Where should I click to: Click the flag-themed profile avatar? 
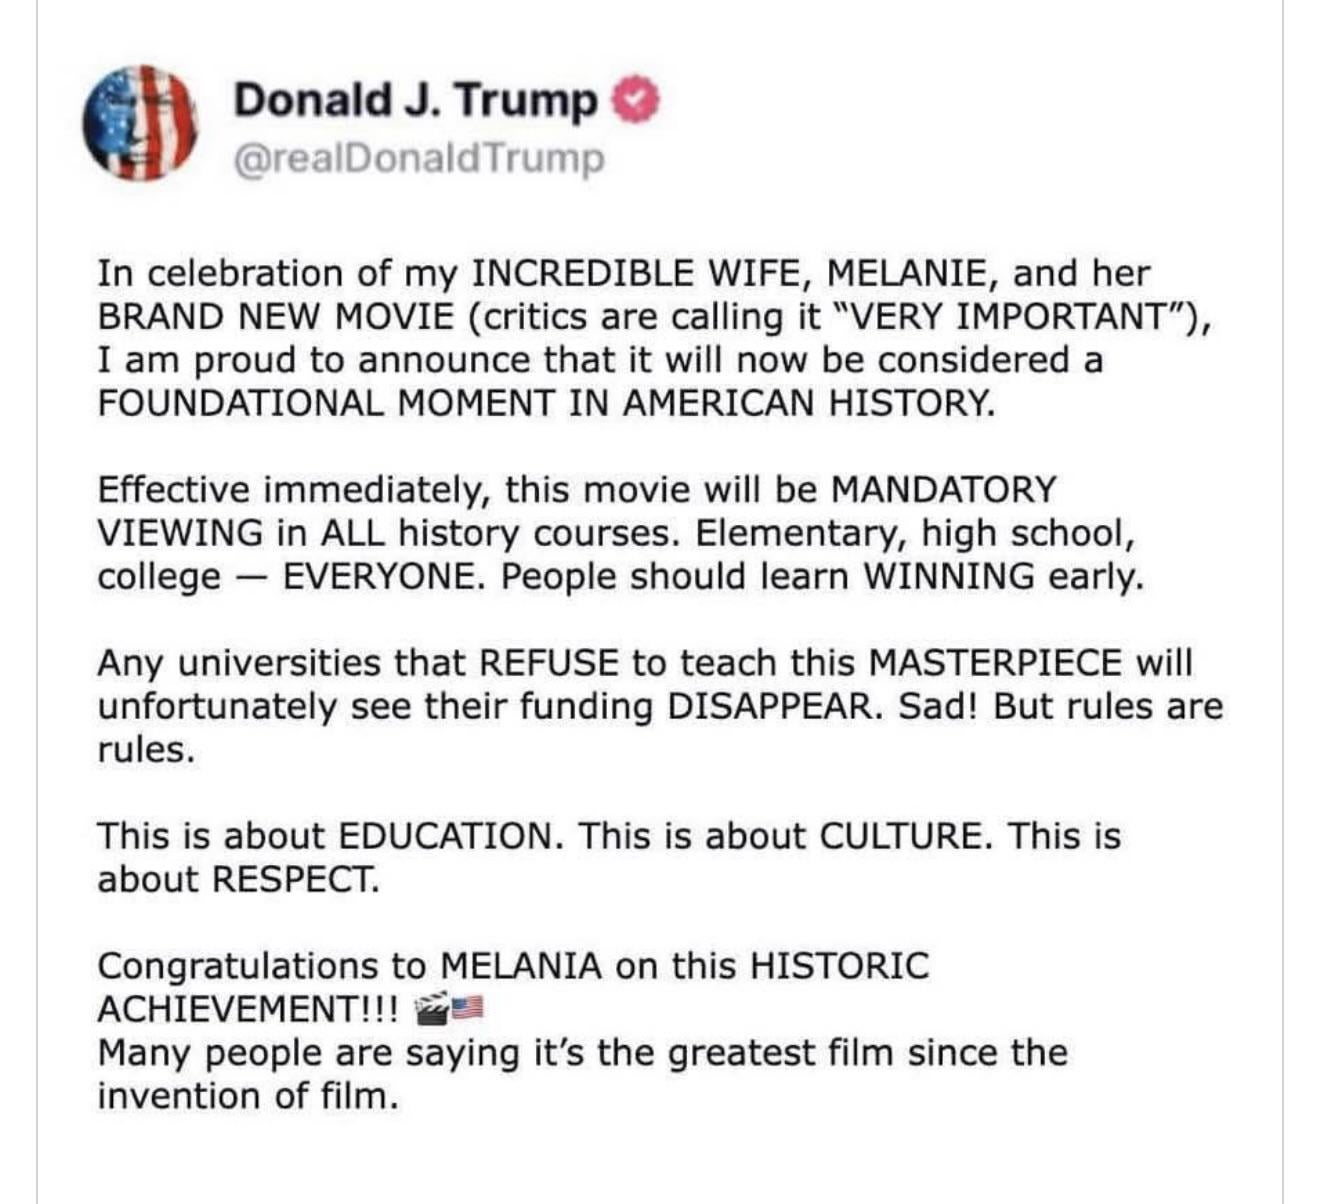pyautogui.click(x=140, y=124)
